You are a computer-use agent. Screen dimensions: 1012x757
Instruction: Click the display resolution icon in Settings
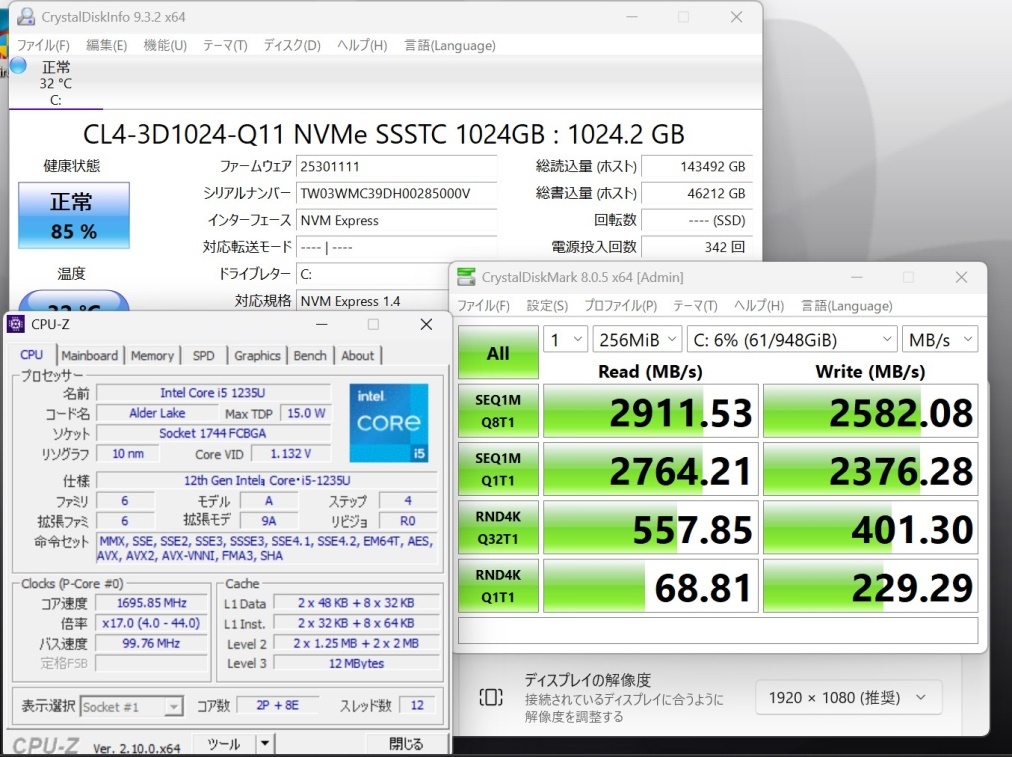[491, 697]
